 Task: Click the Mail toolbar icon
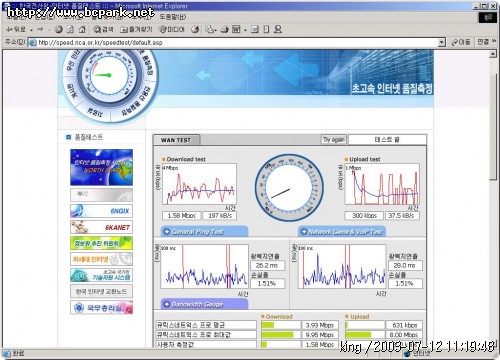click(210, 30)
